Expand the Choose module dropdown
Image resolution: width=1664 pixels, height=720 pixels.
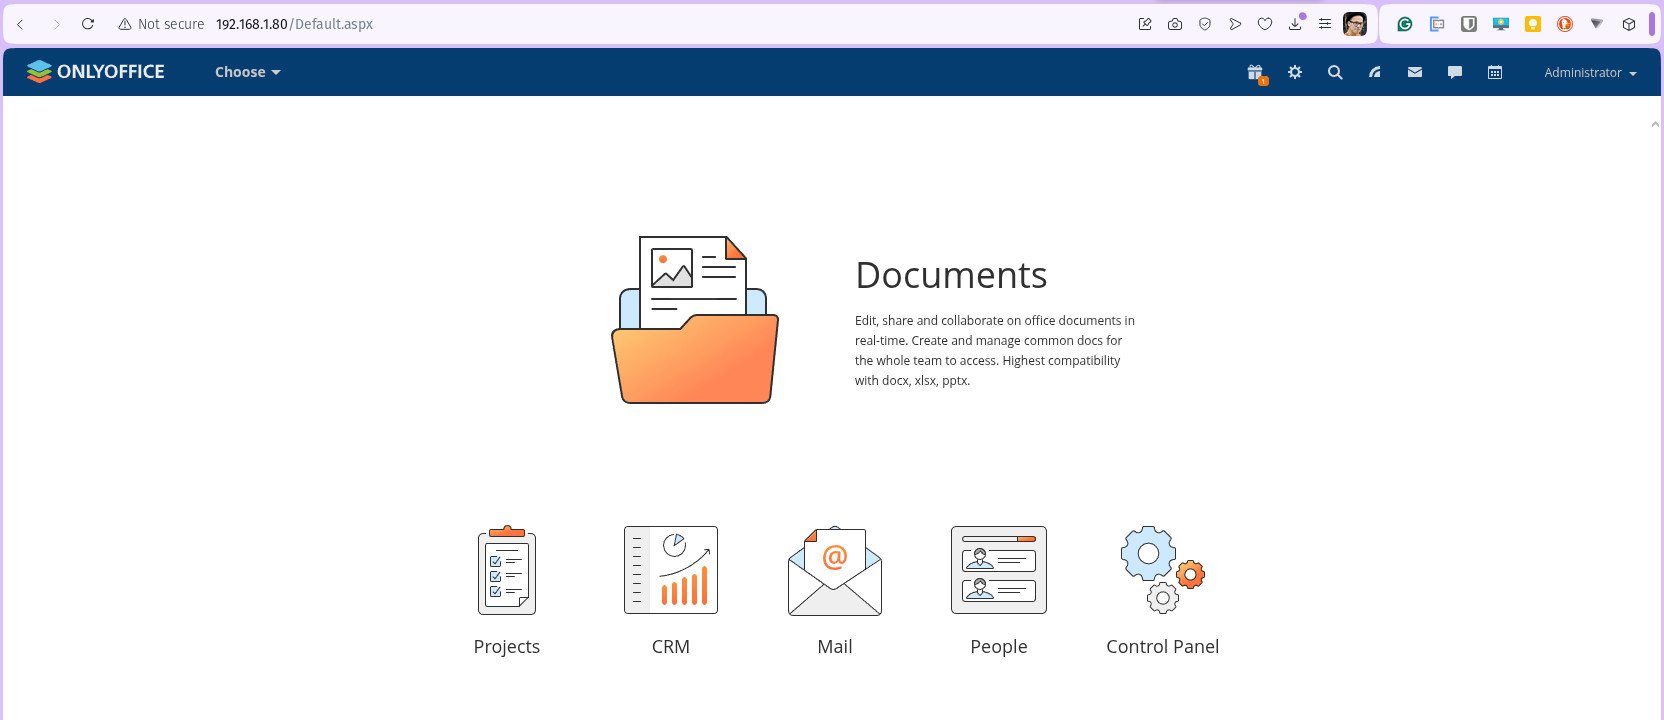[x=248, y=72]
